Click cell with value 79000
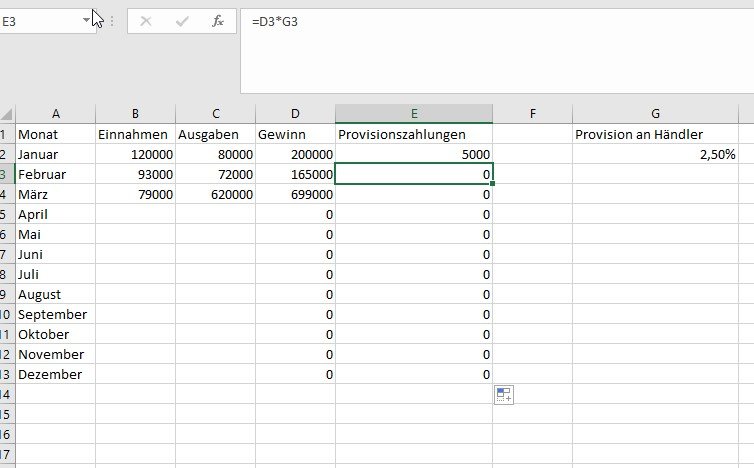The height and width of the screenshot is (468, 754). coord(136,194)
